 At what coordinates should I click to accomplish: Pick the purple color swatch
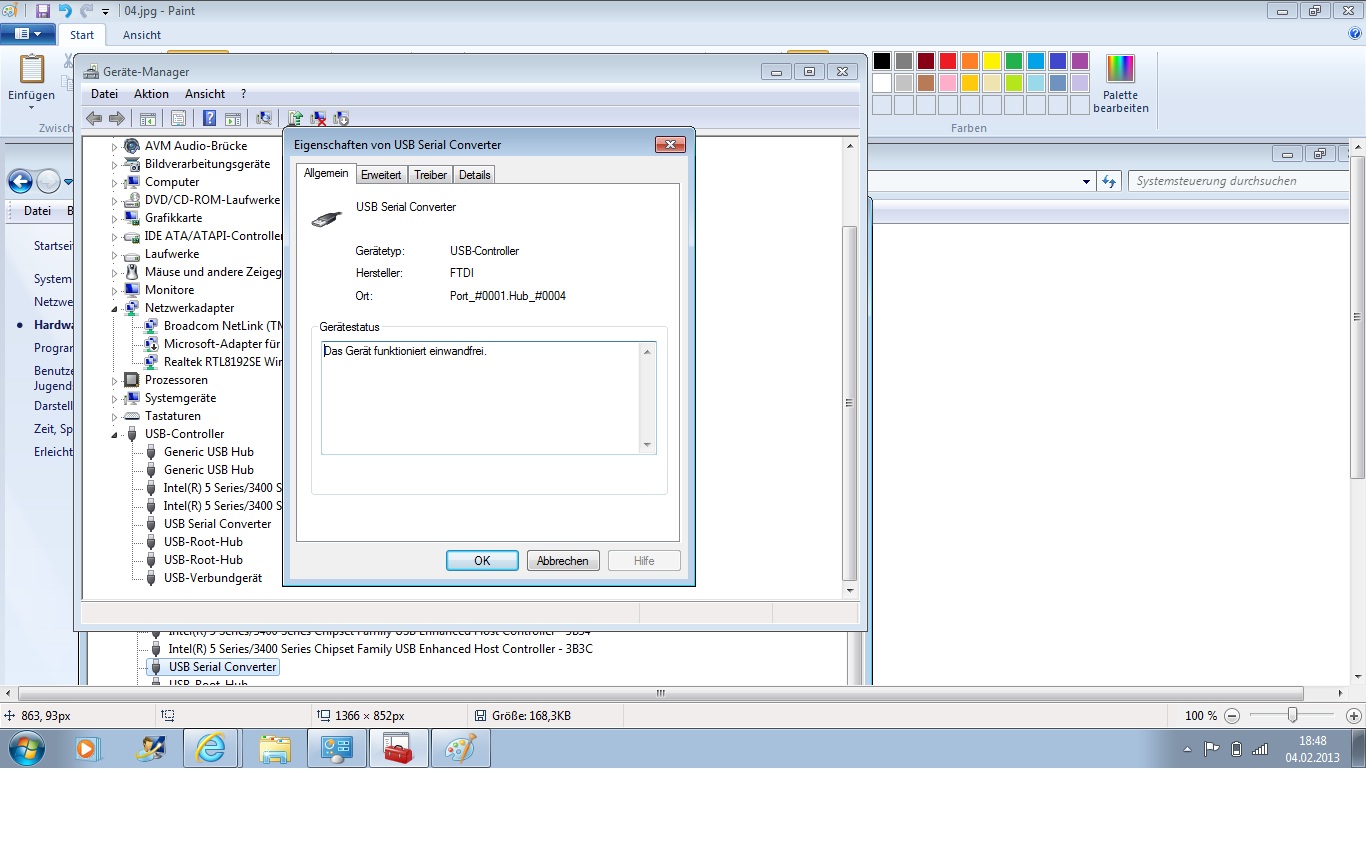[1080, 61]
